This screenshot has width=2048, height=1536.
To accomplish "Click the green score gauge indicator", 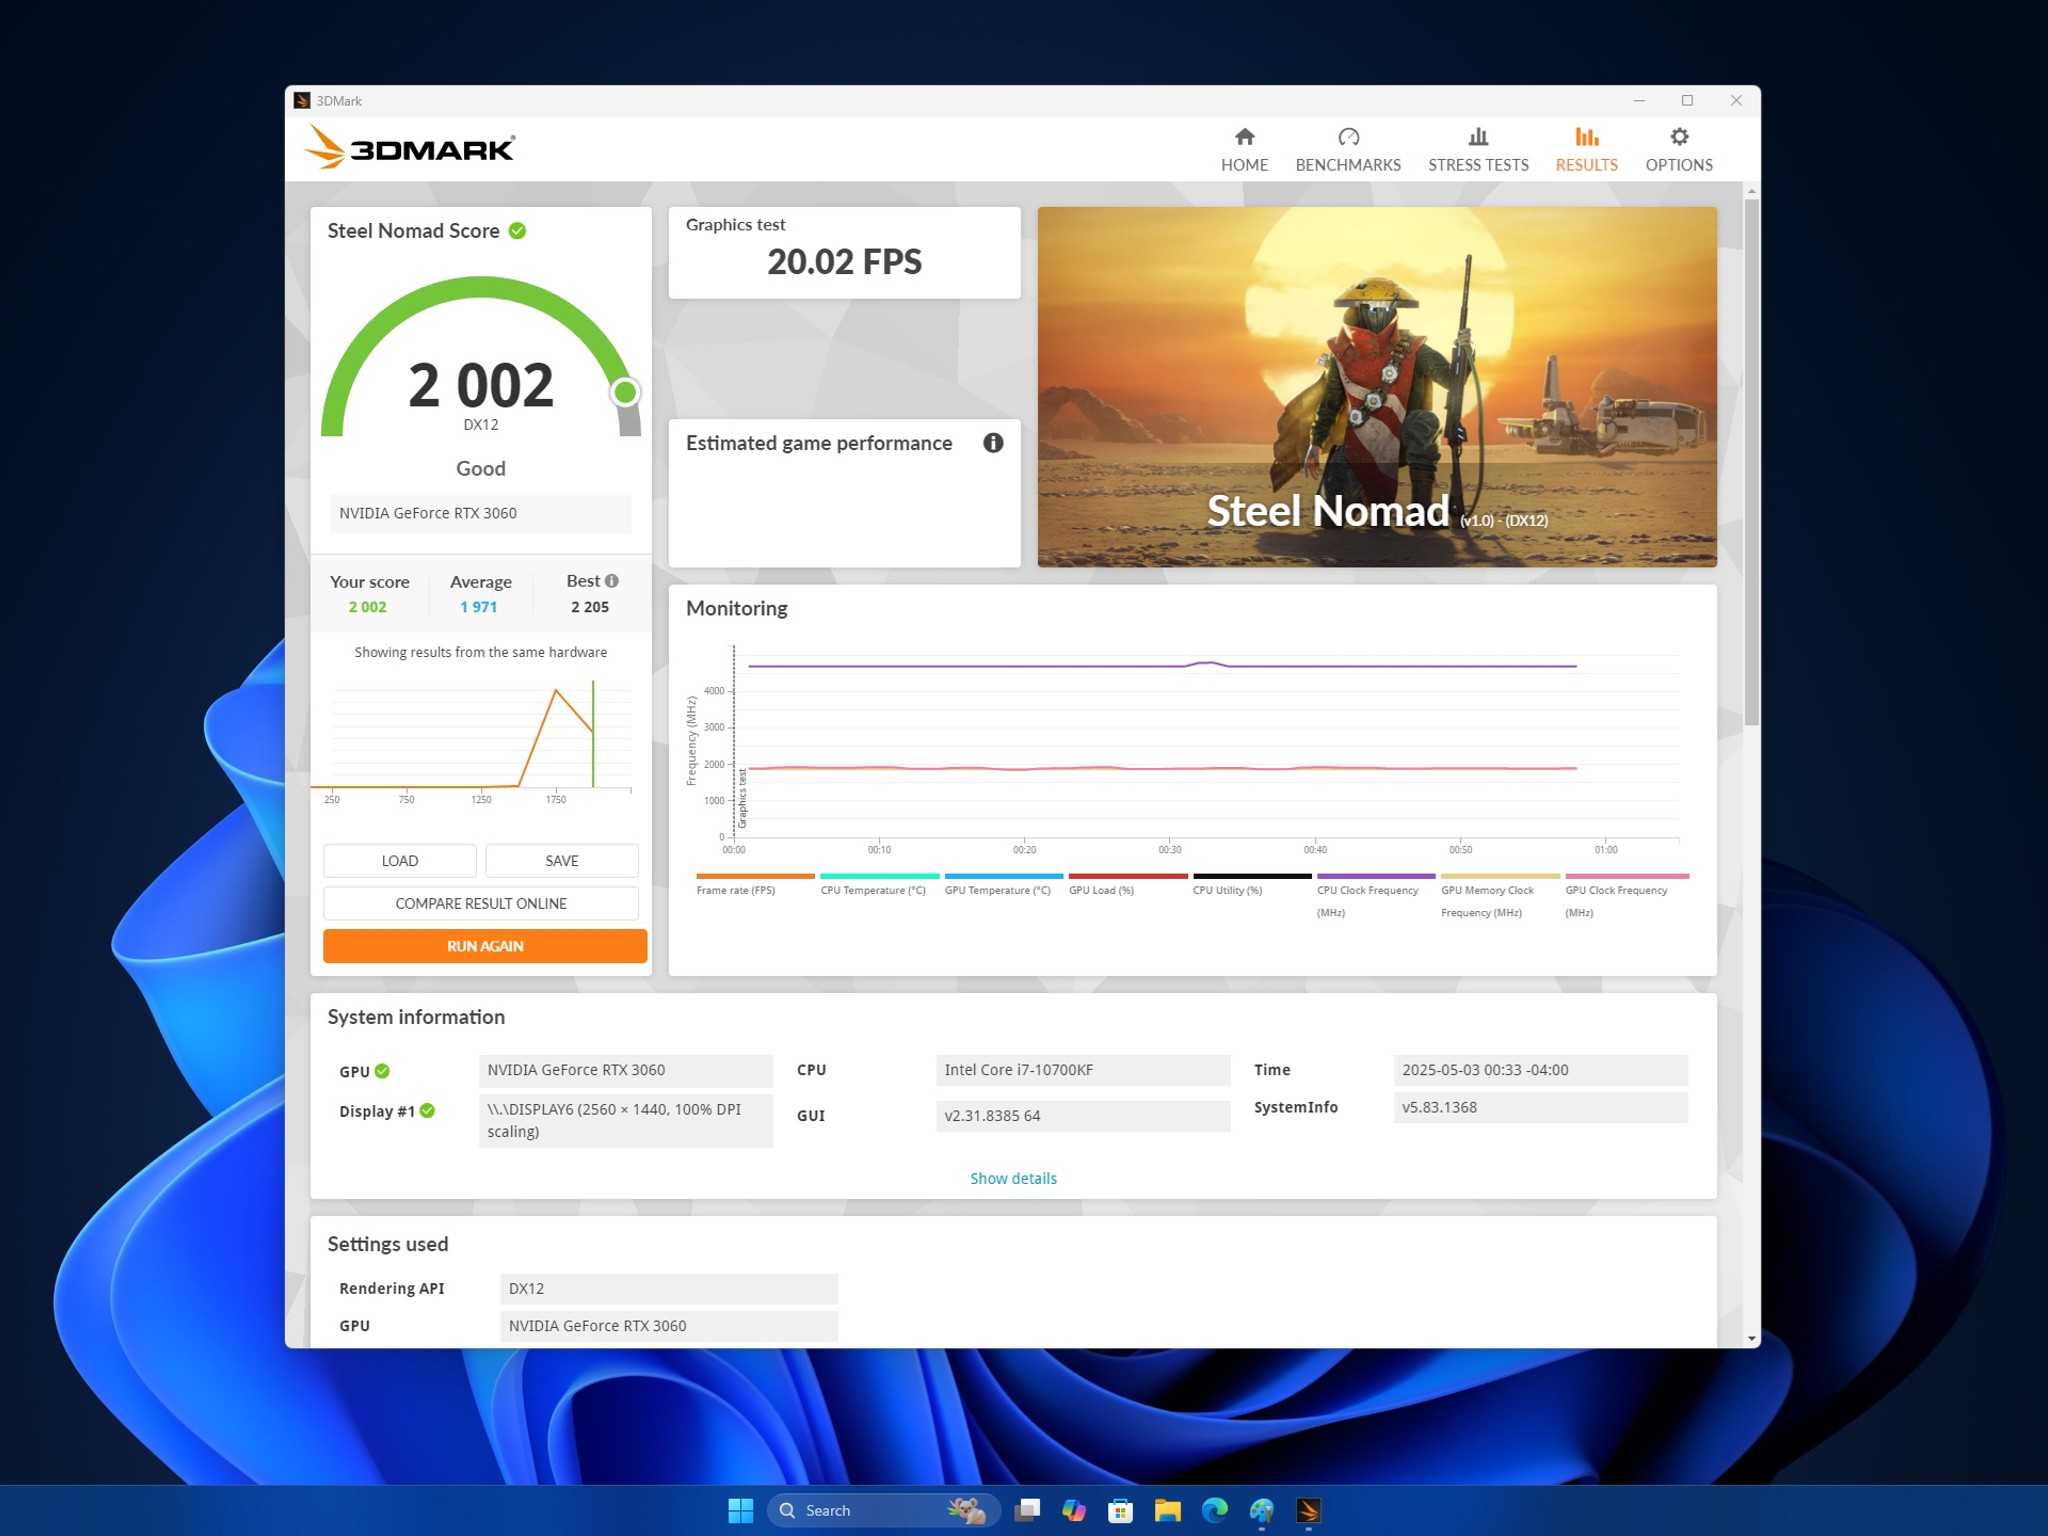I will 625,392.
